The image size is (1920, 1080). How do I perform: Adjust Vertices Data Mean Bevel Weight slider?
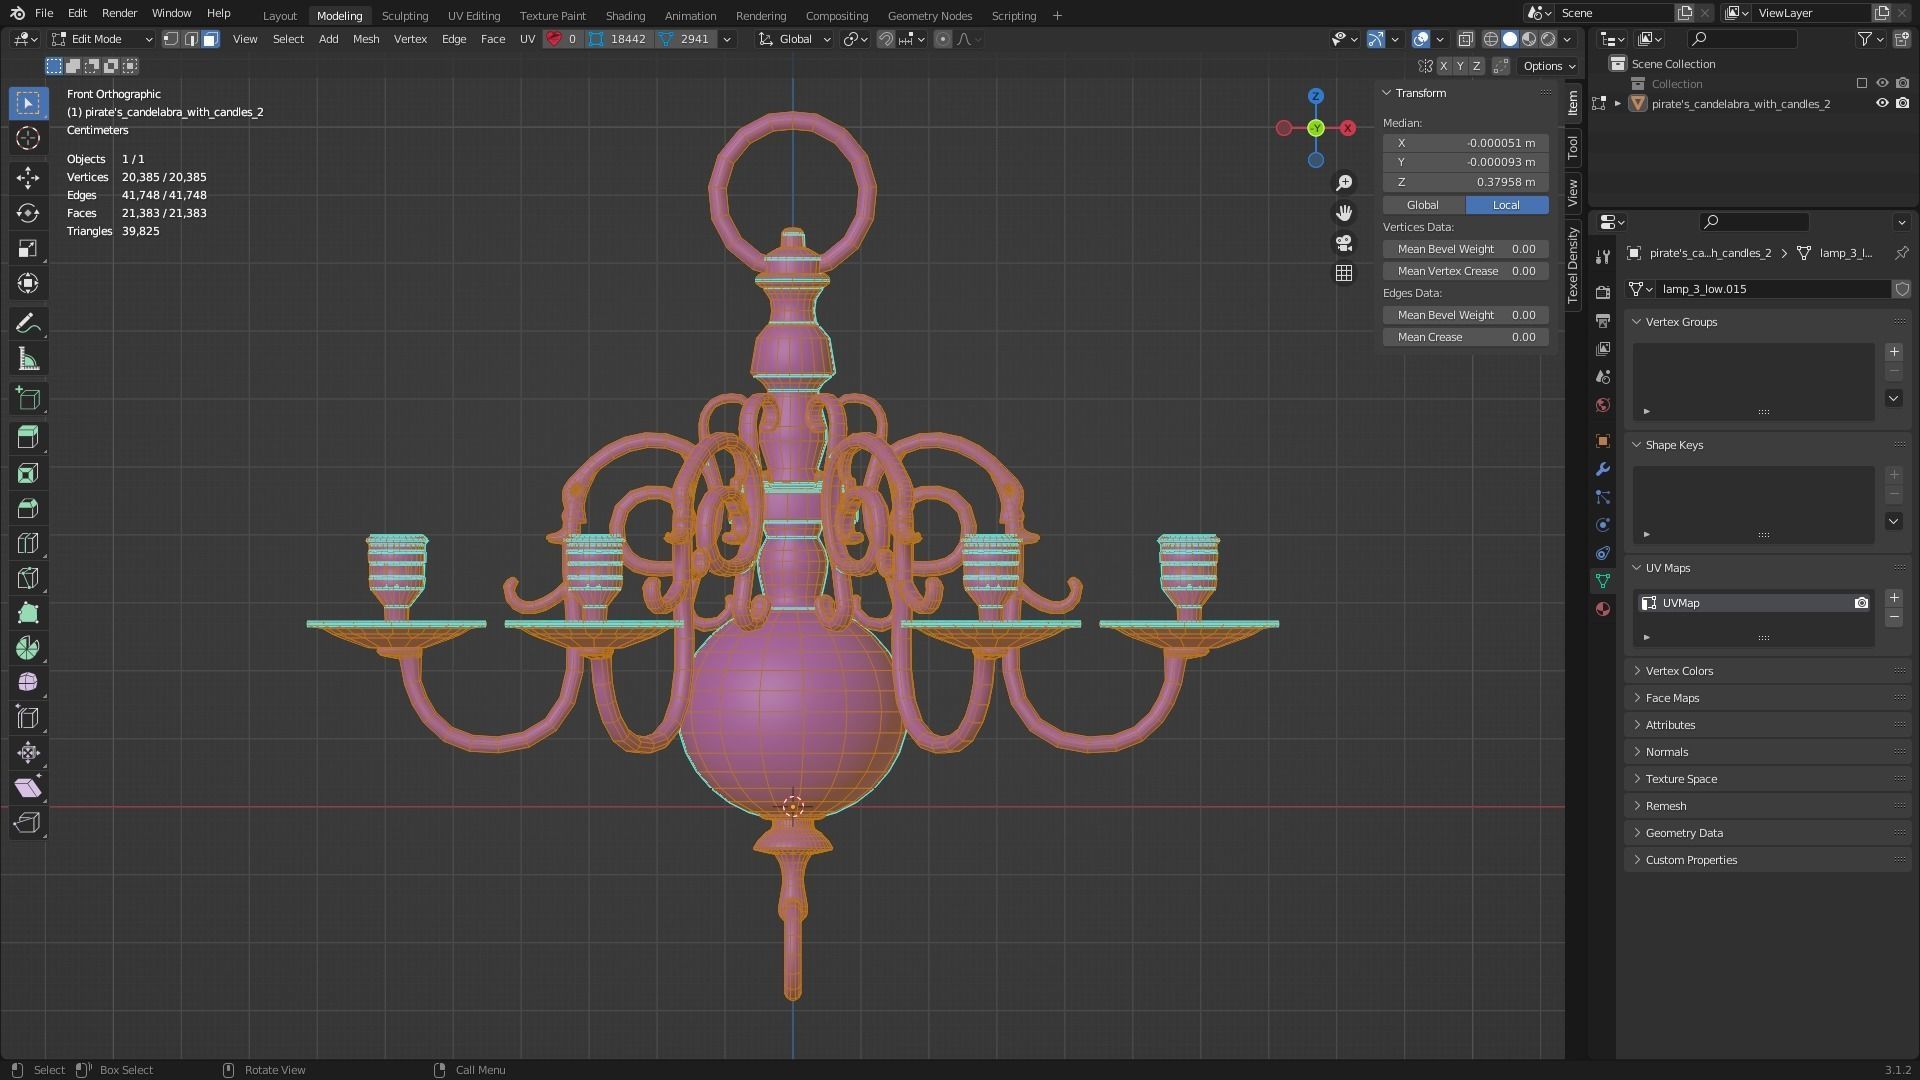point(1466,249)
